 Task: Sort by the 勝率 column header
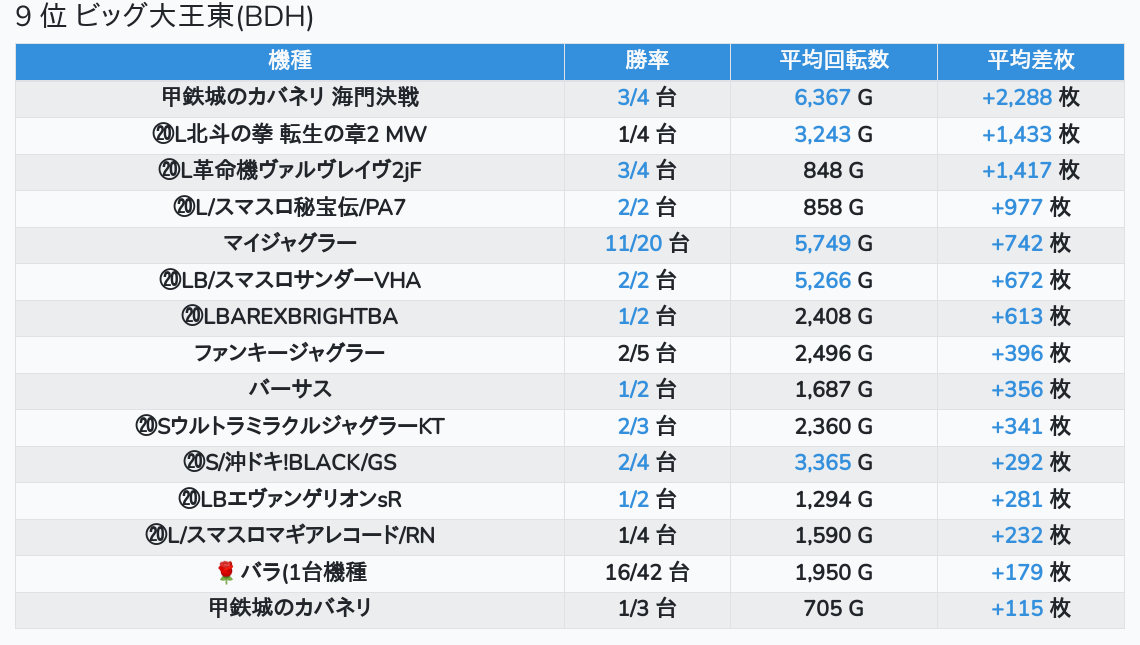[x=647, y=61]
